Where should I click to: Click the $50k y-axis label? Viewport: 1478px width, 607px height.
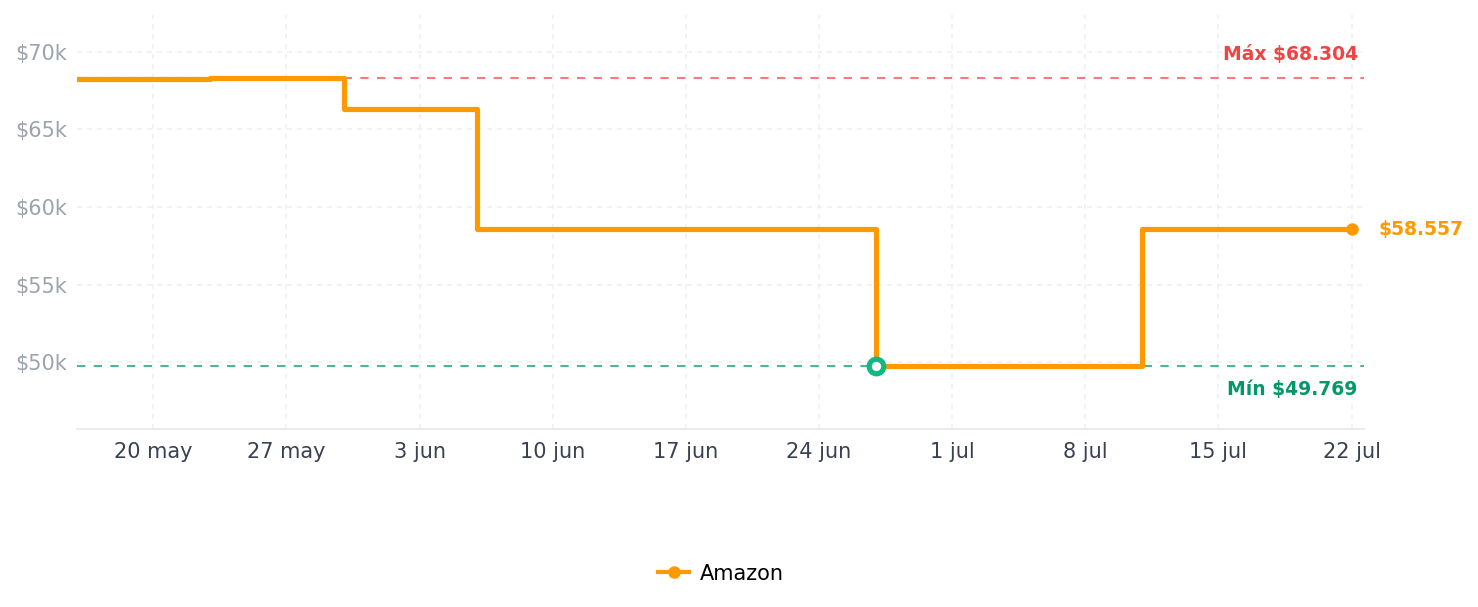point(41,363)
